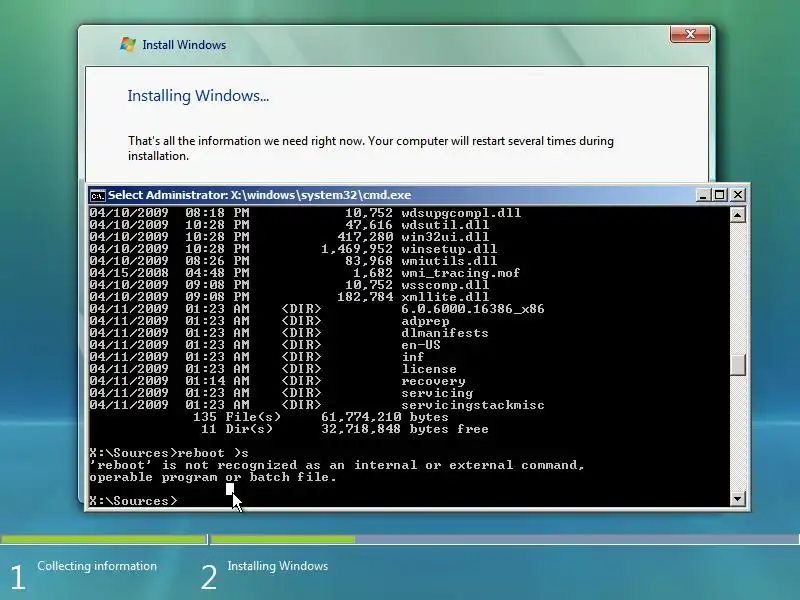Click the cmd.exe window title bar text
The height and width of the screenshot is (600, 800).
tap(260, 195)
